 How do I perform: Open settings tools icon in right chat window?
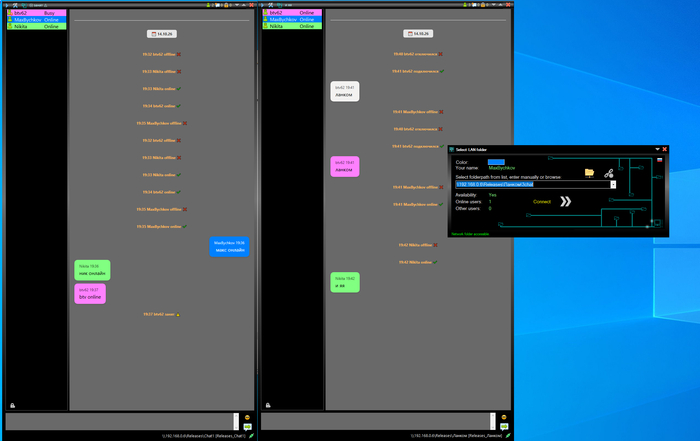pyautogui.click(x=271, y=5)
